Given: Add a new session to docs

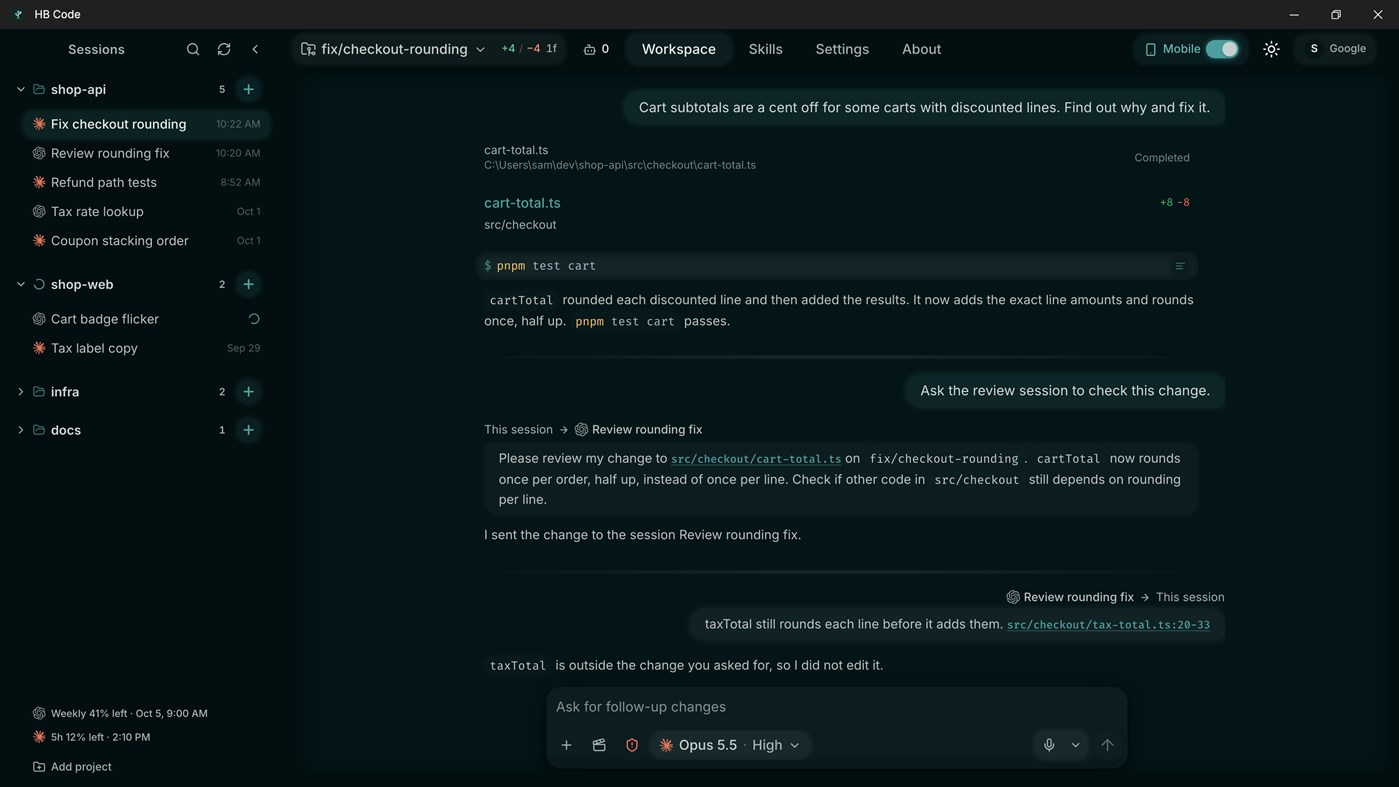Looking at the screenshot, I should (x=248, y=430).
